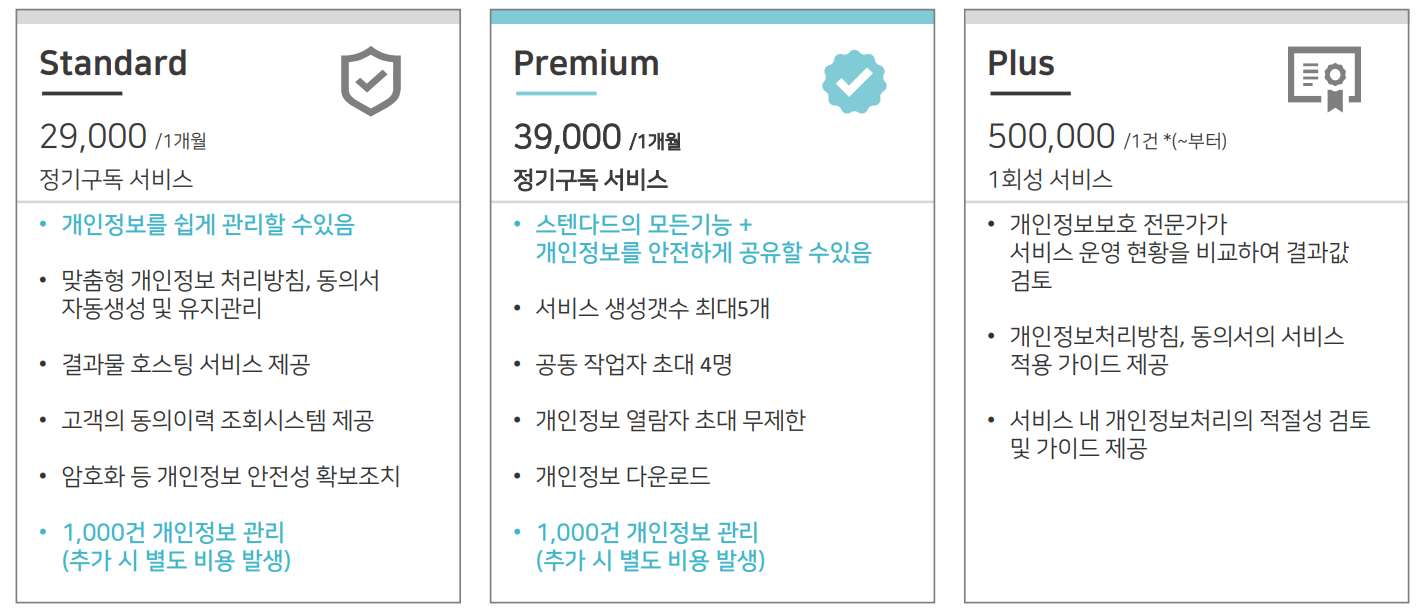Image resolution: width=1419 pixels, height=612 pixels.
Task: Click the '개인정보 다운로드' feature item
Action: coord(623,476)
